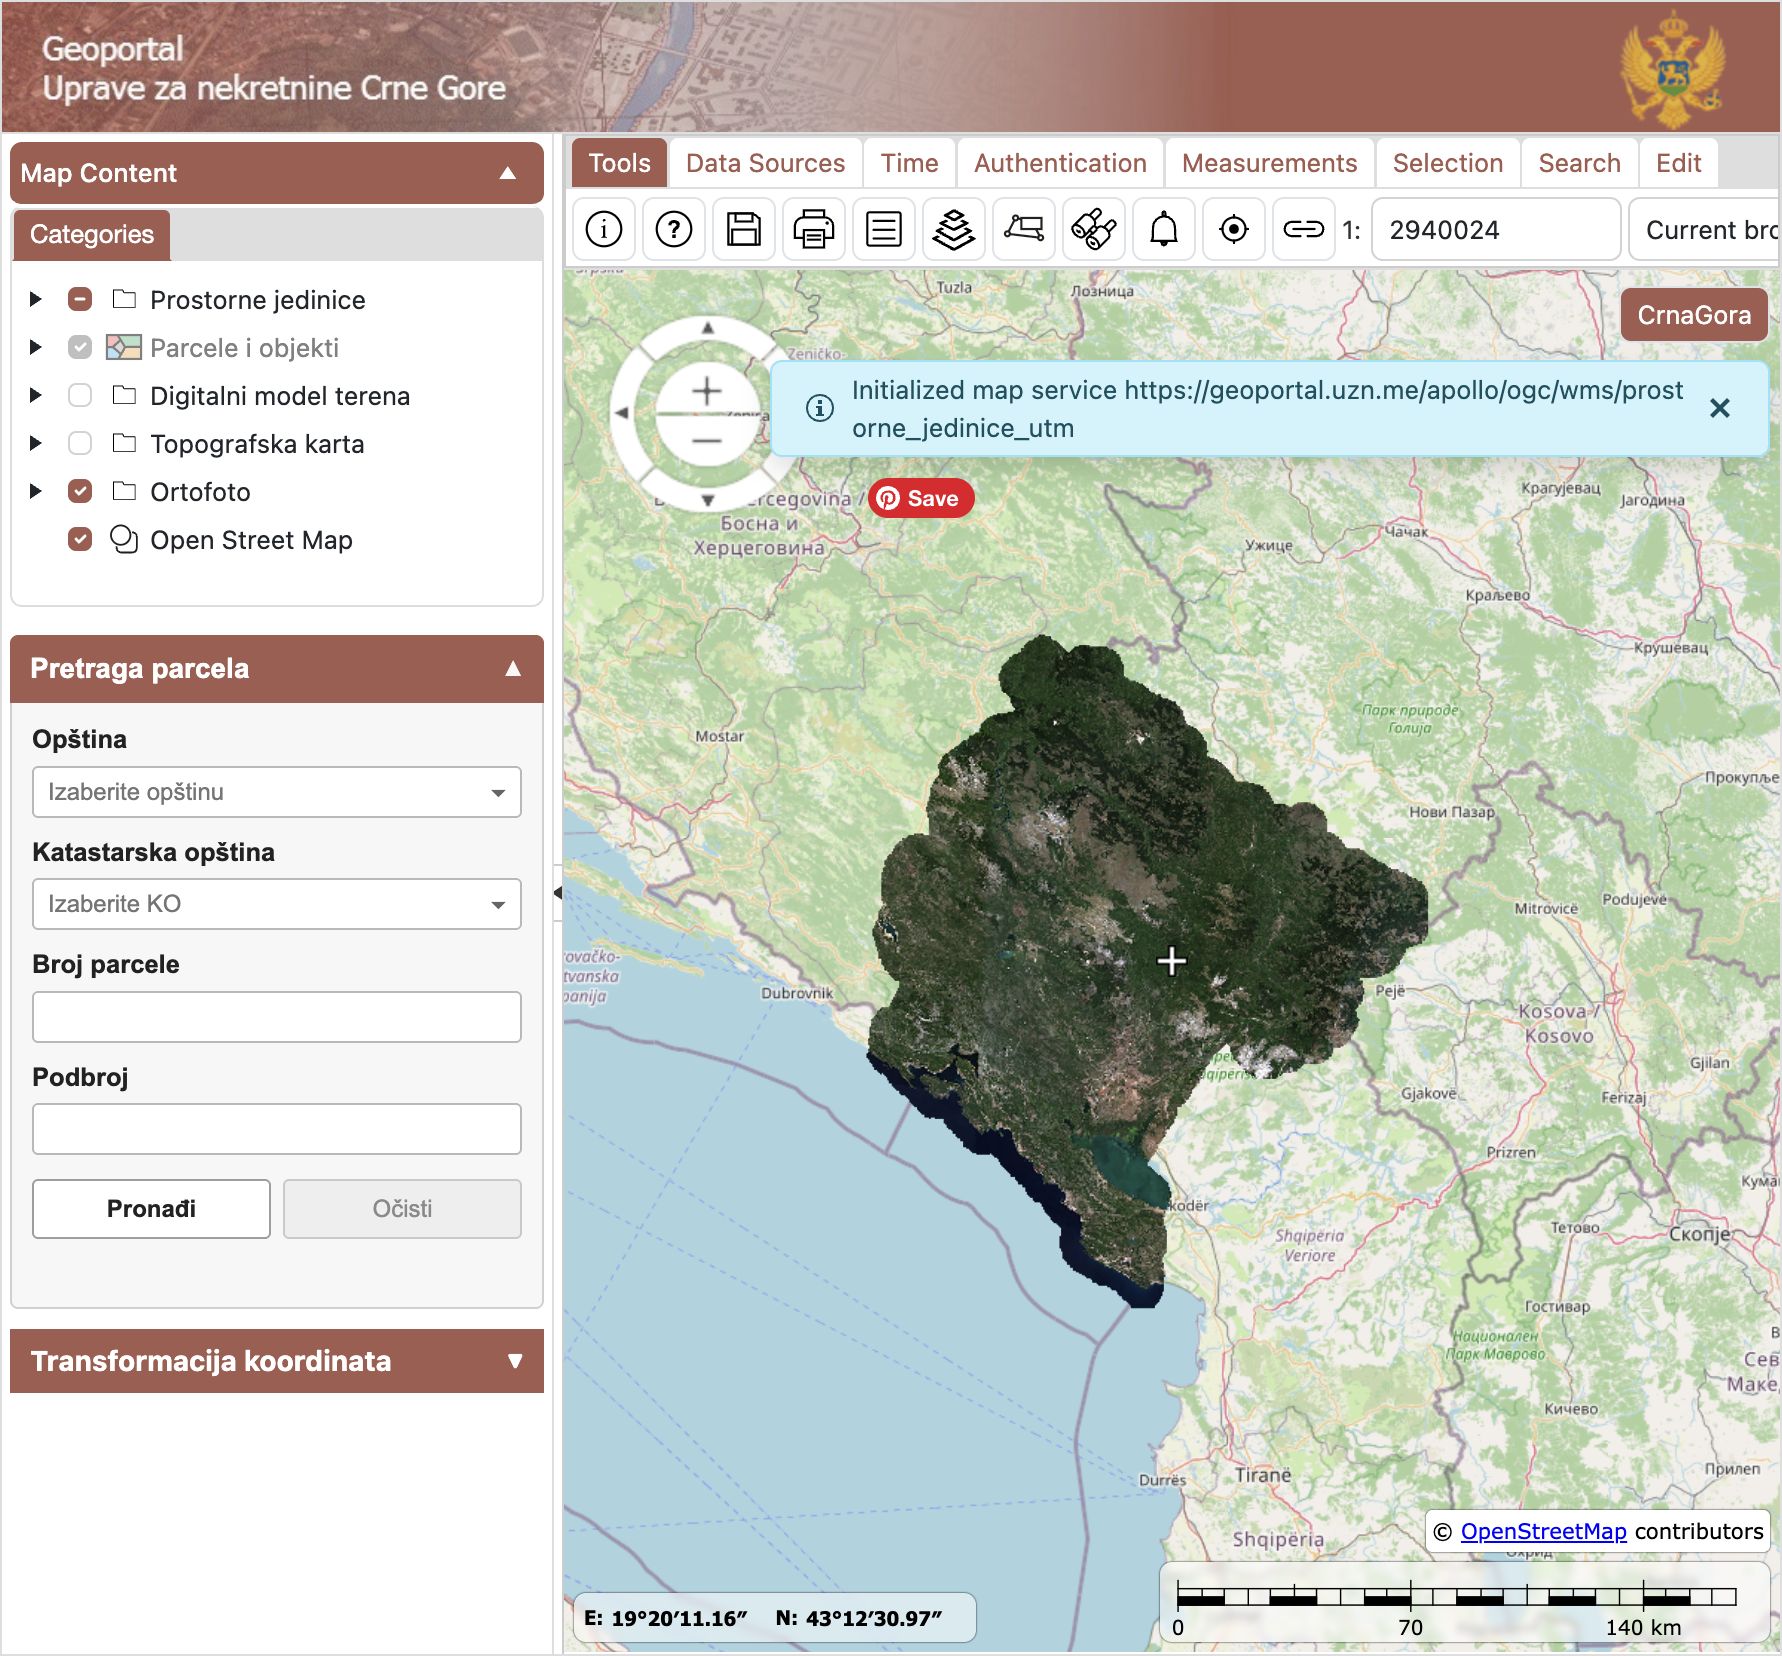This screenshot has height=1656, width=1782.
Task: Click the layers stack icon
Action: click(x=954, y=230)
